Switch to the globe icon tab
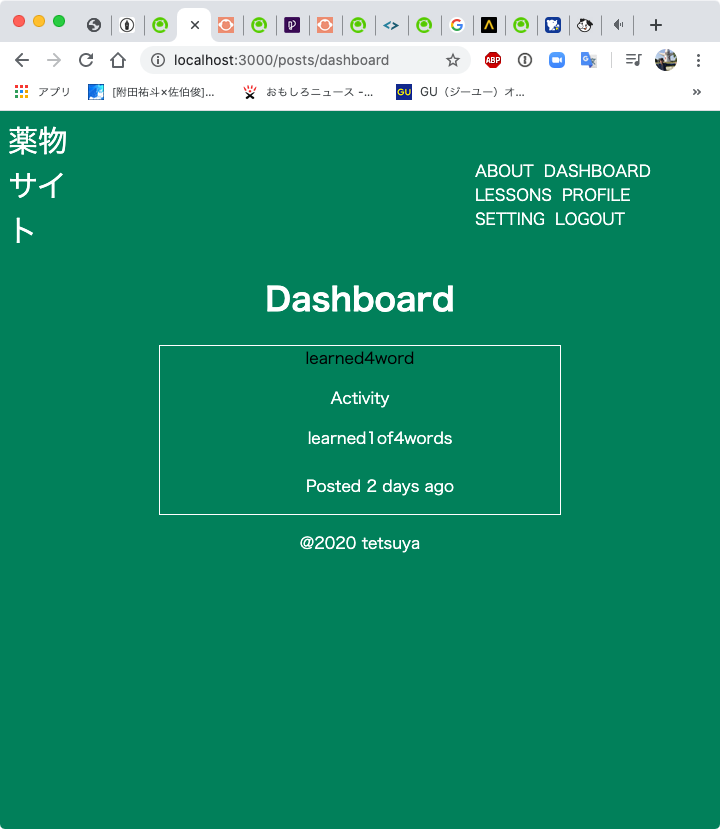 [x=94, y=25]
